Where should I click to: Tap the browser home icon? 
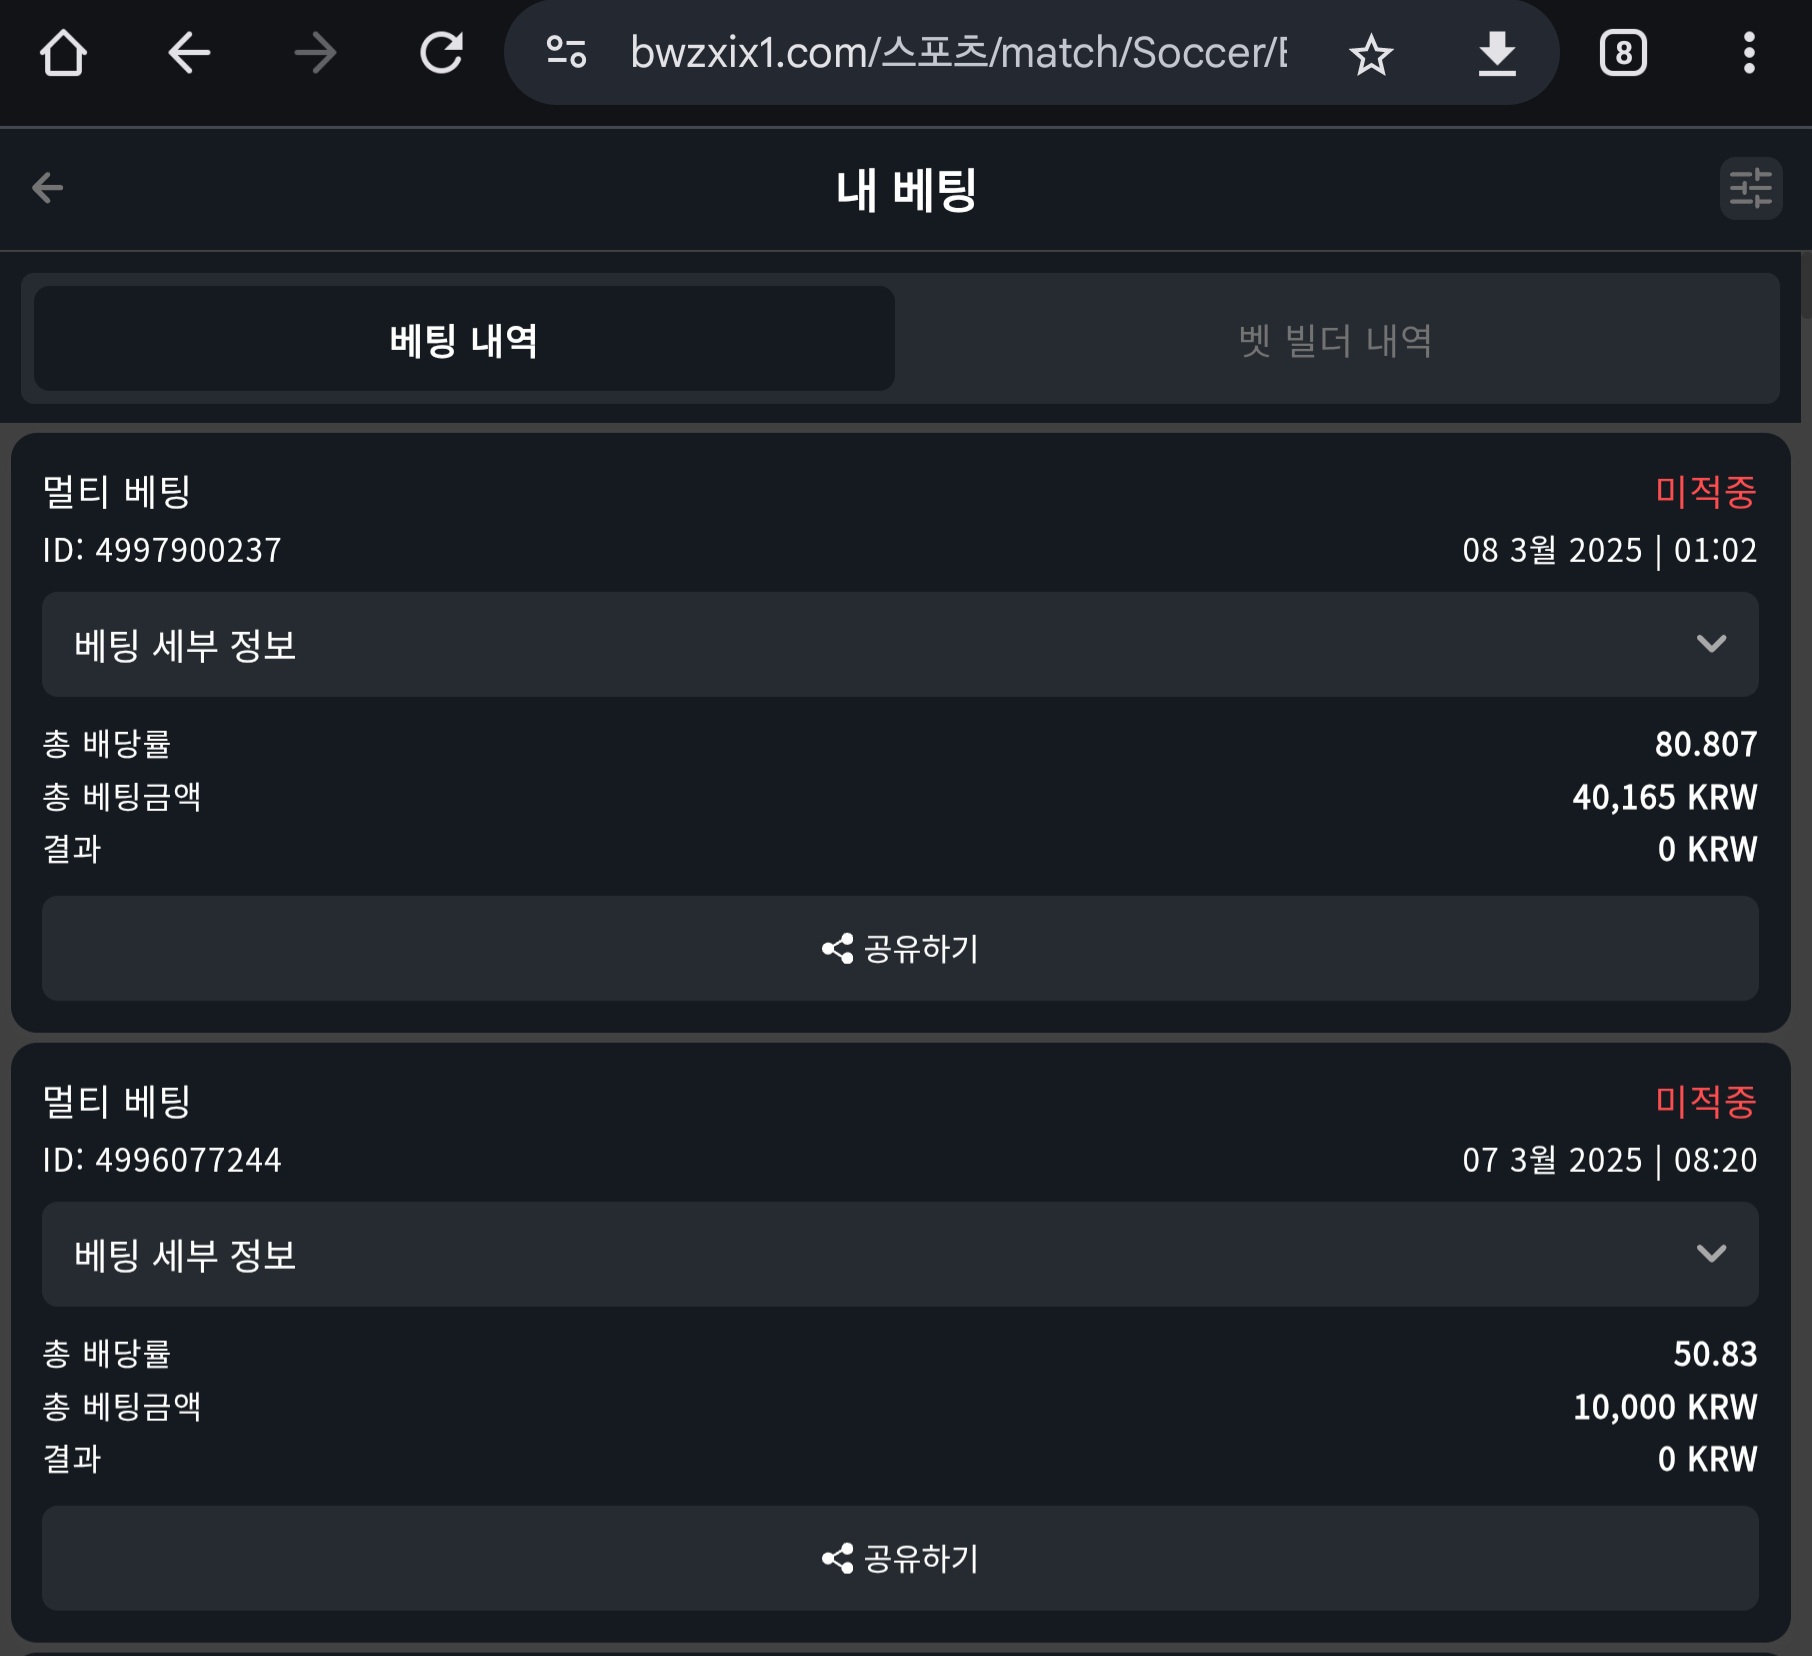(63, 53)
